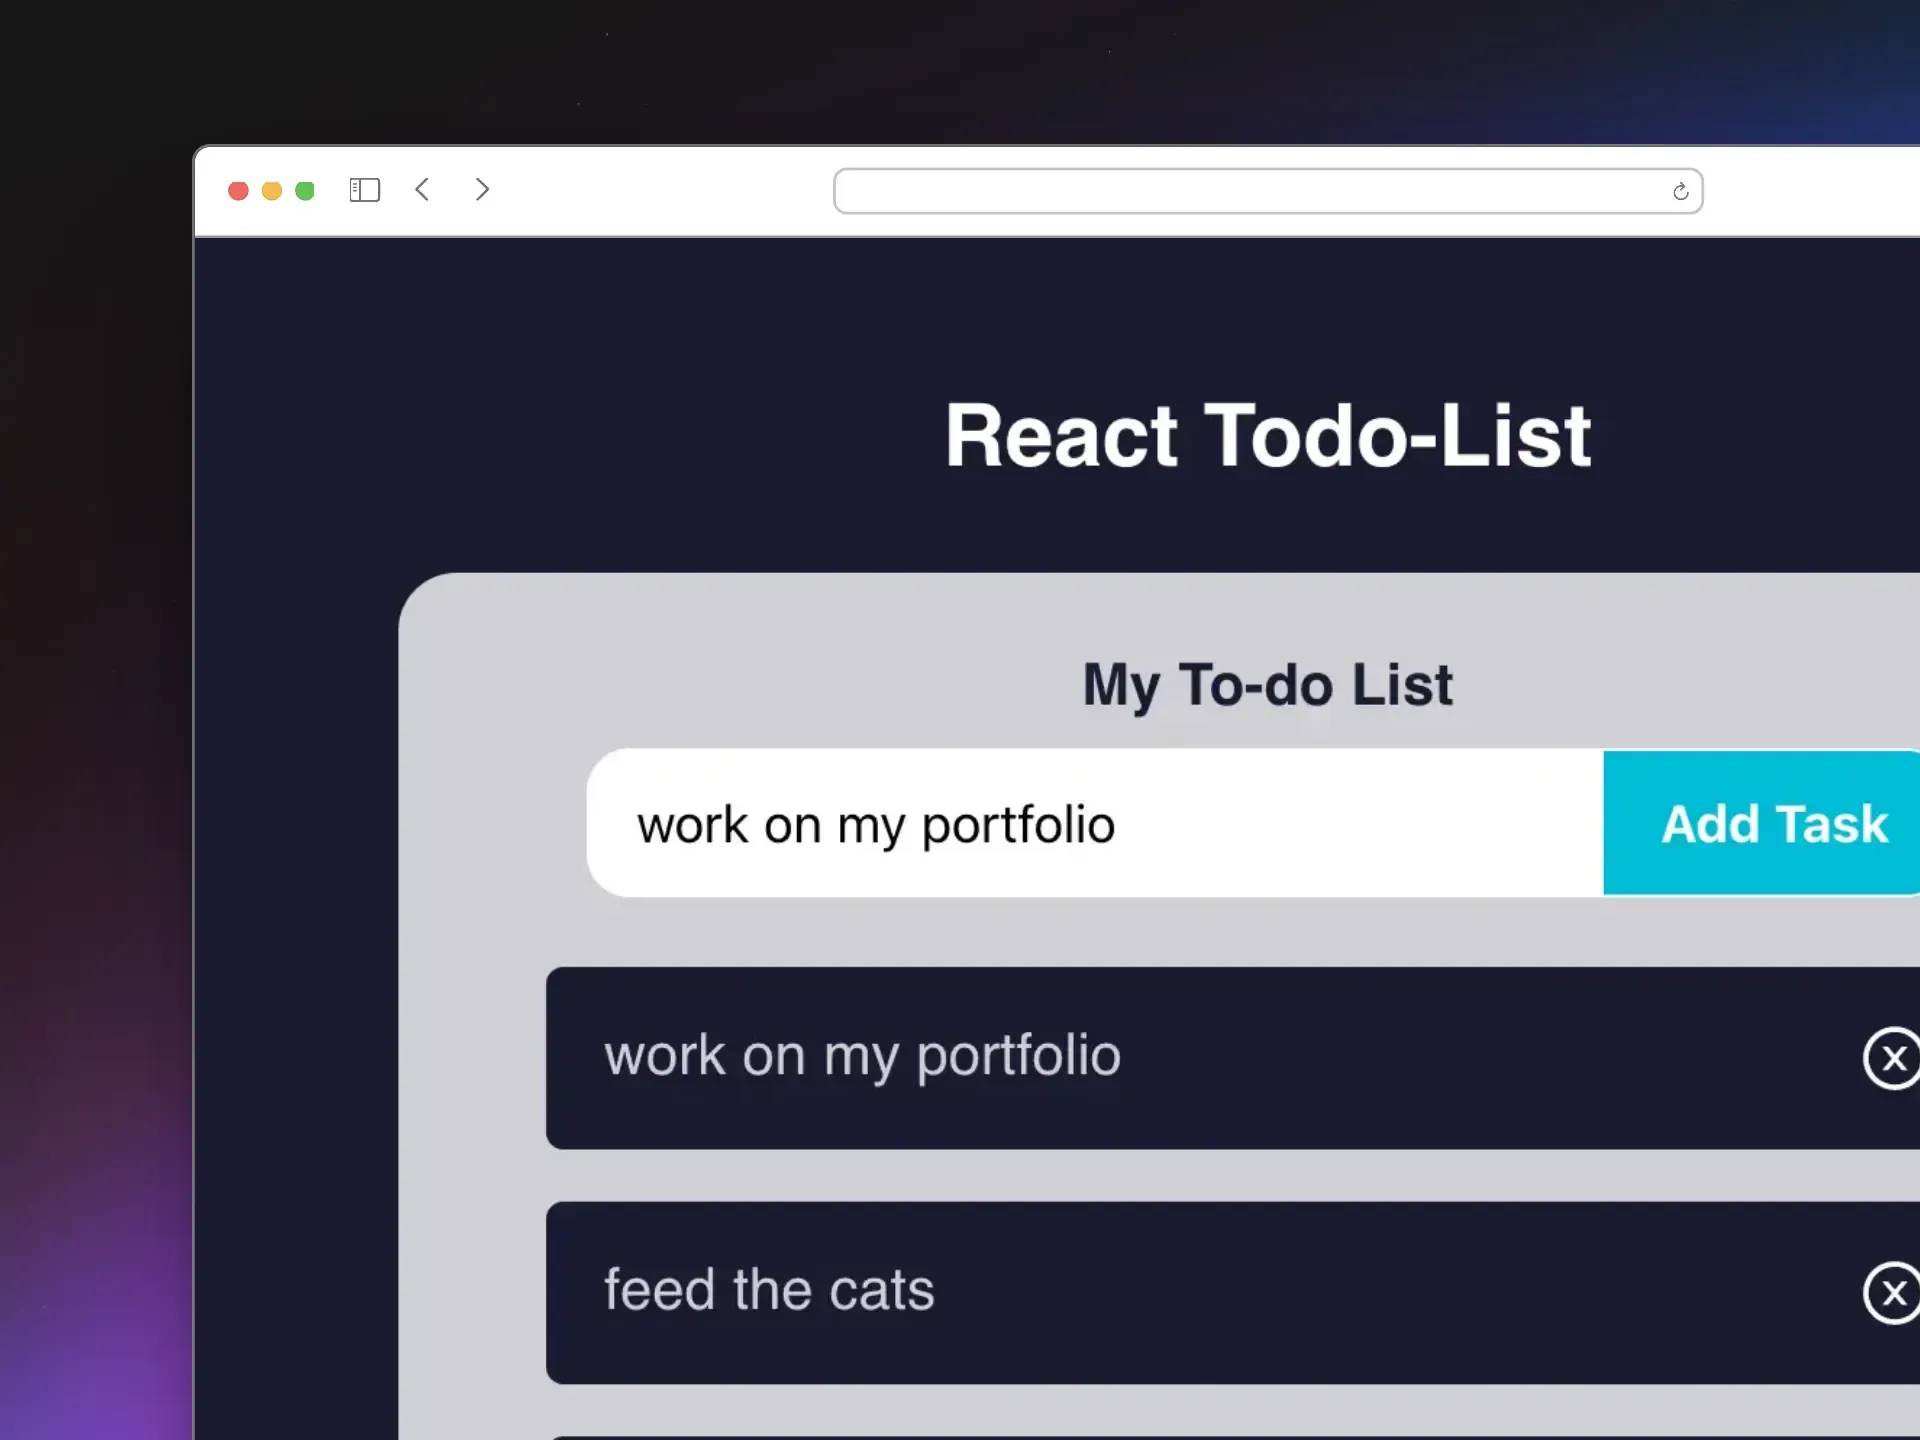Click the page reload icon in address bar
This screenshot has width=1920, height=1440.
1680,191
